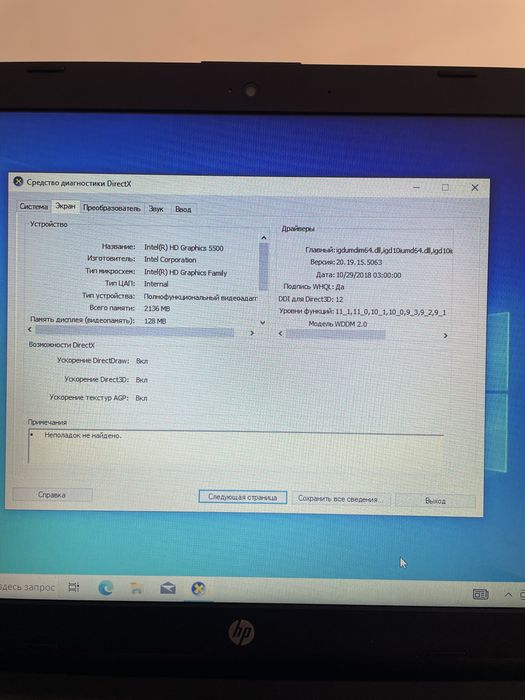
Task: Minimize the DirectX diagnostic window
Action: point(416,187)
